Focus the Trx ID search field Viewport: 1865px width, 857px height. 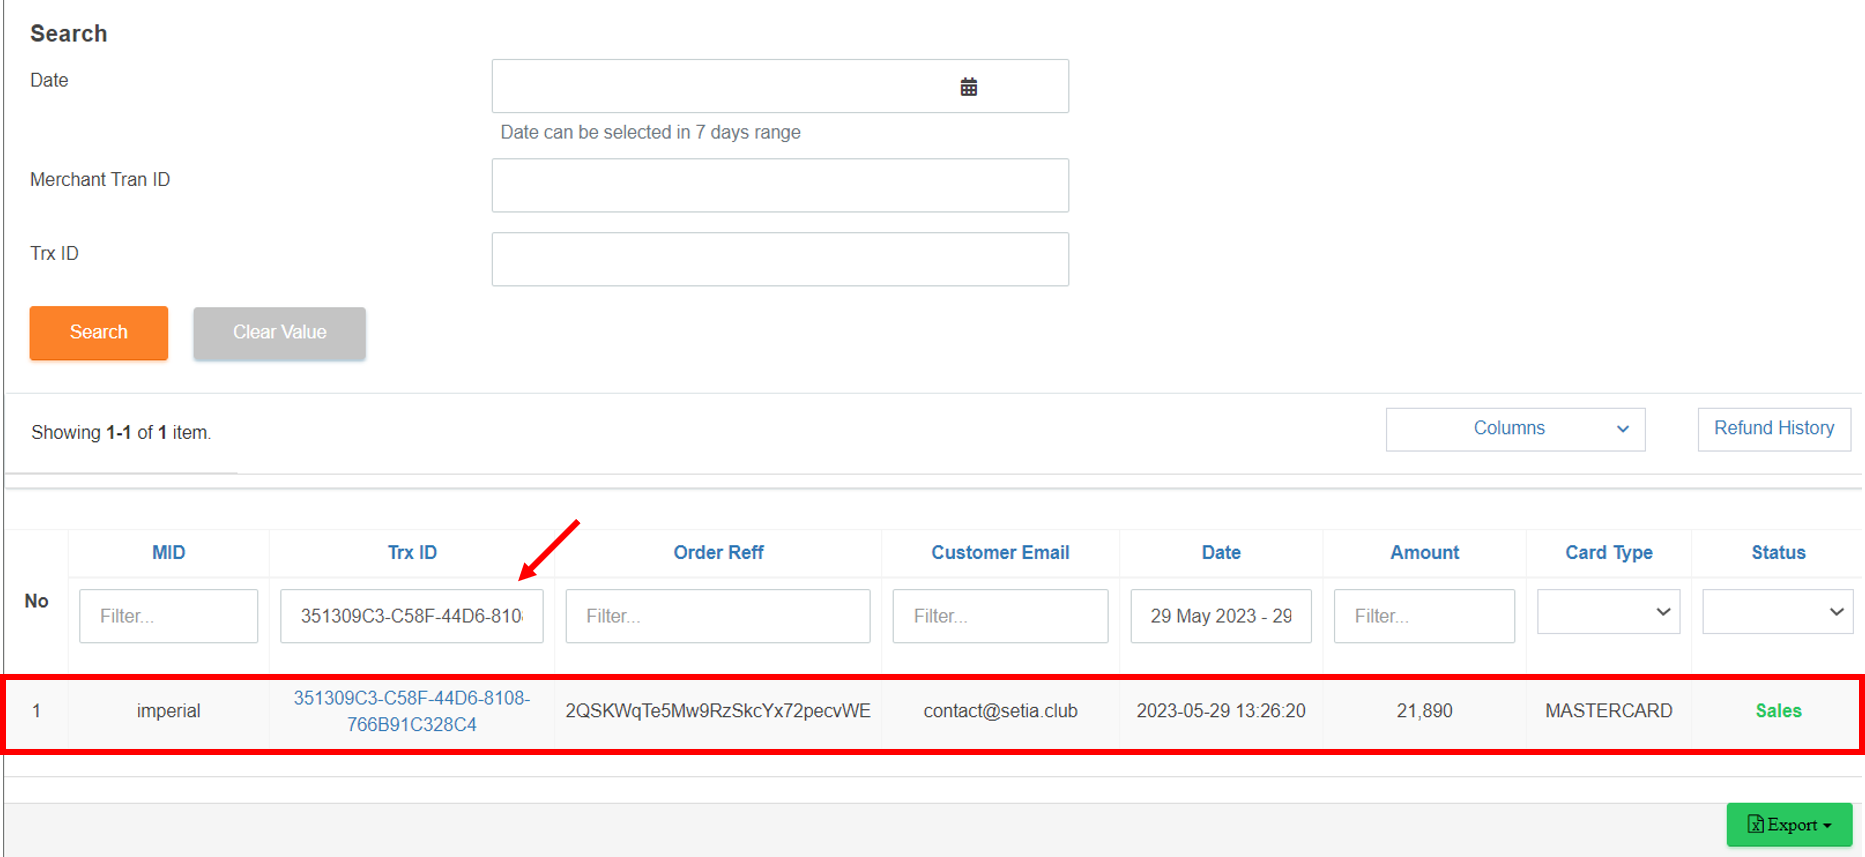click(x=780, y=260)
